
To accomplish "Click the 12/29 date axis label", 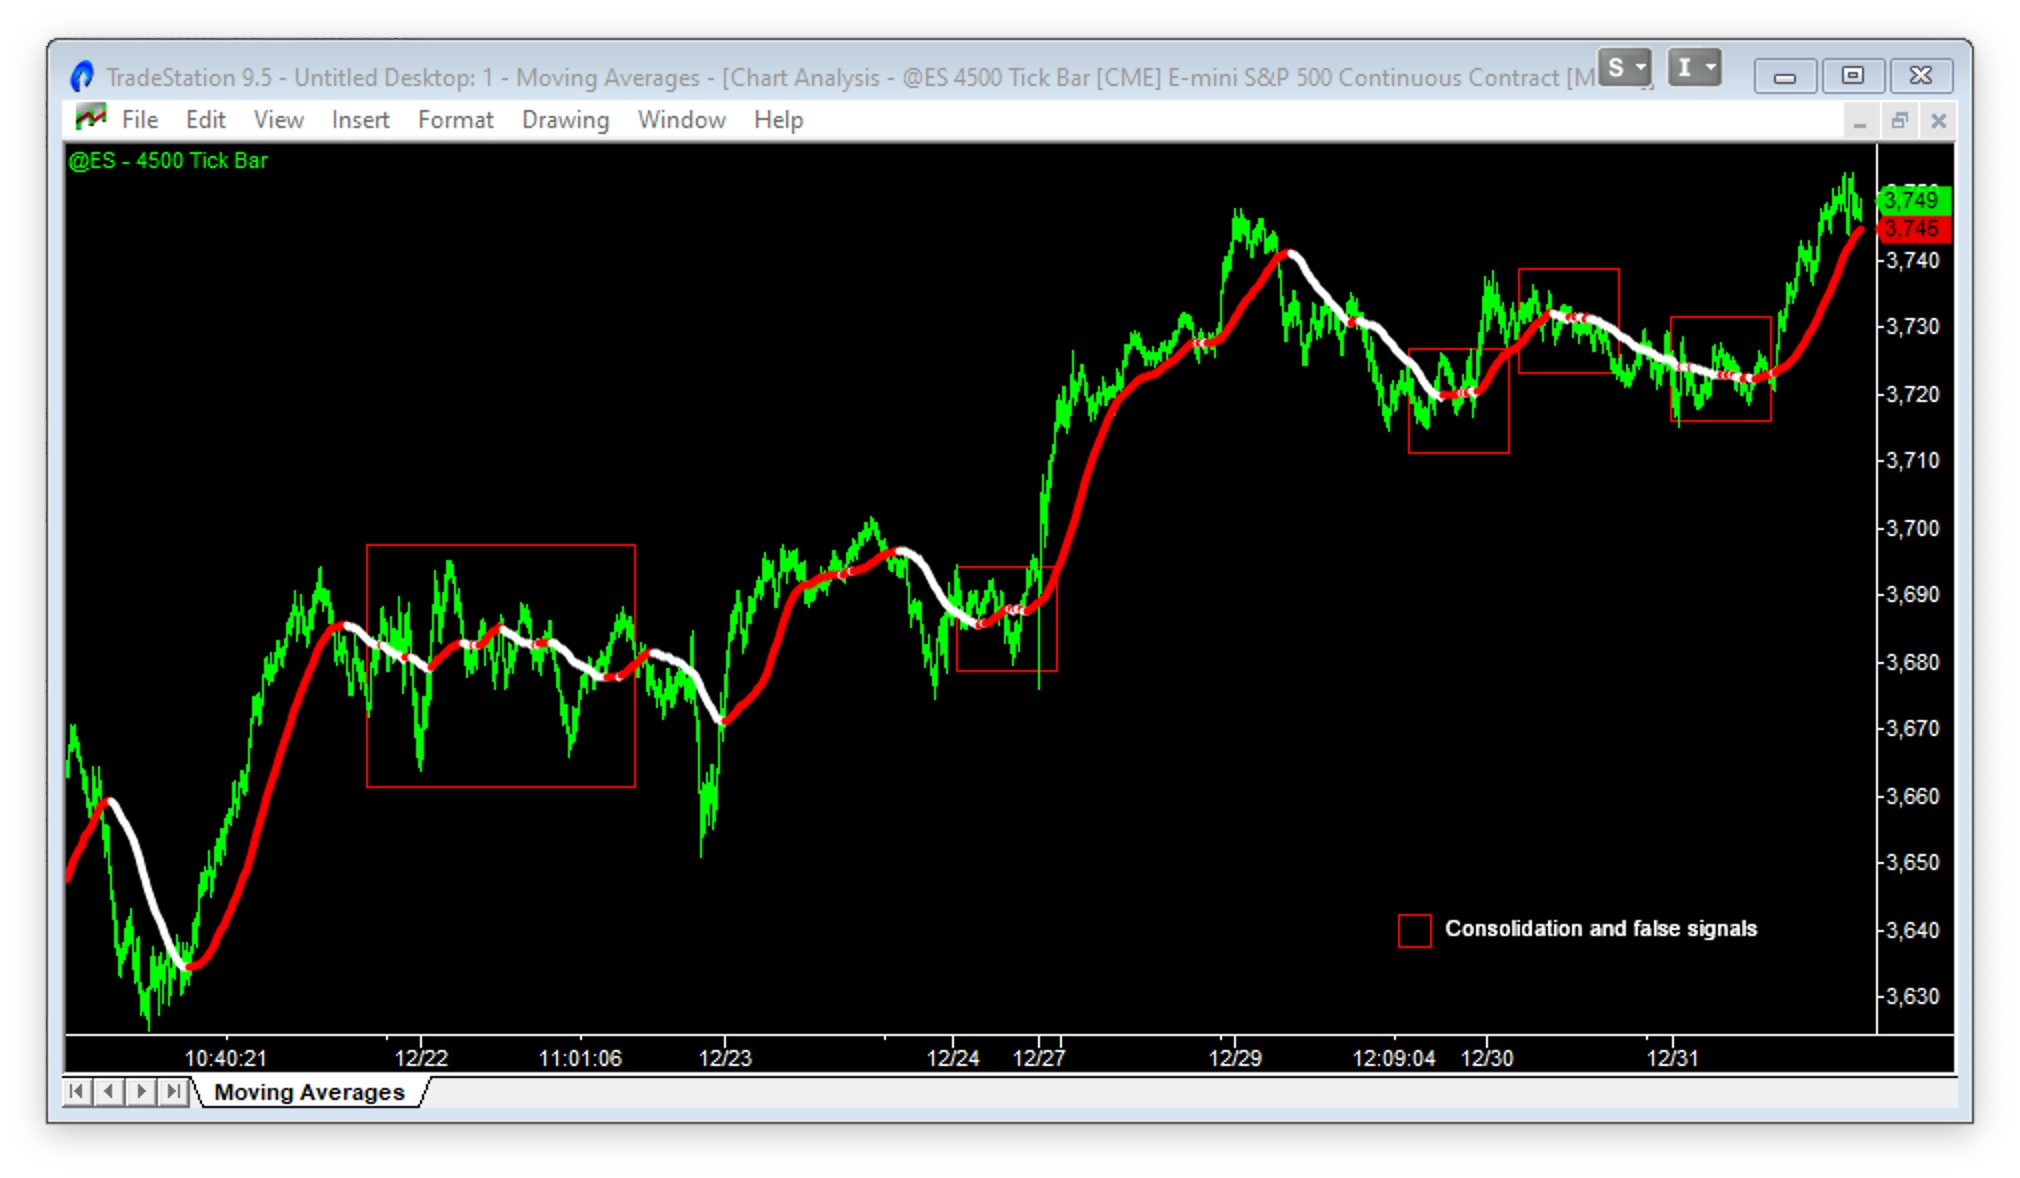I will click(x=1235, y=1058).
